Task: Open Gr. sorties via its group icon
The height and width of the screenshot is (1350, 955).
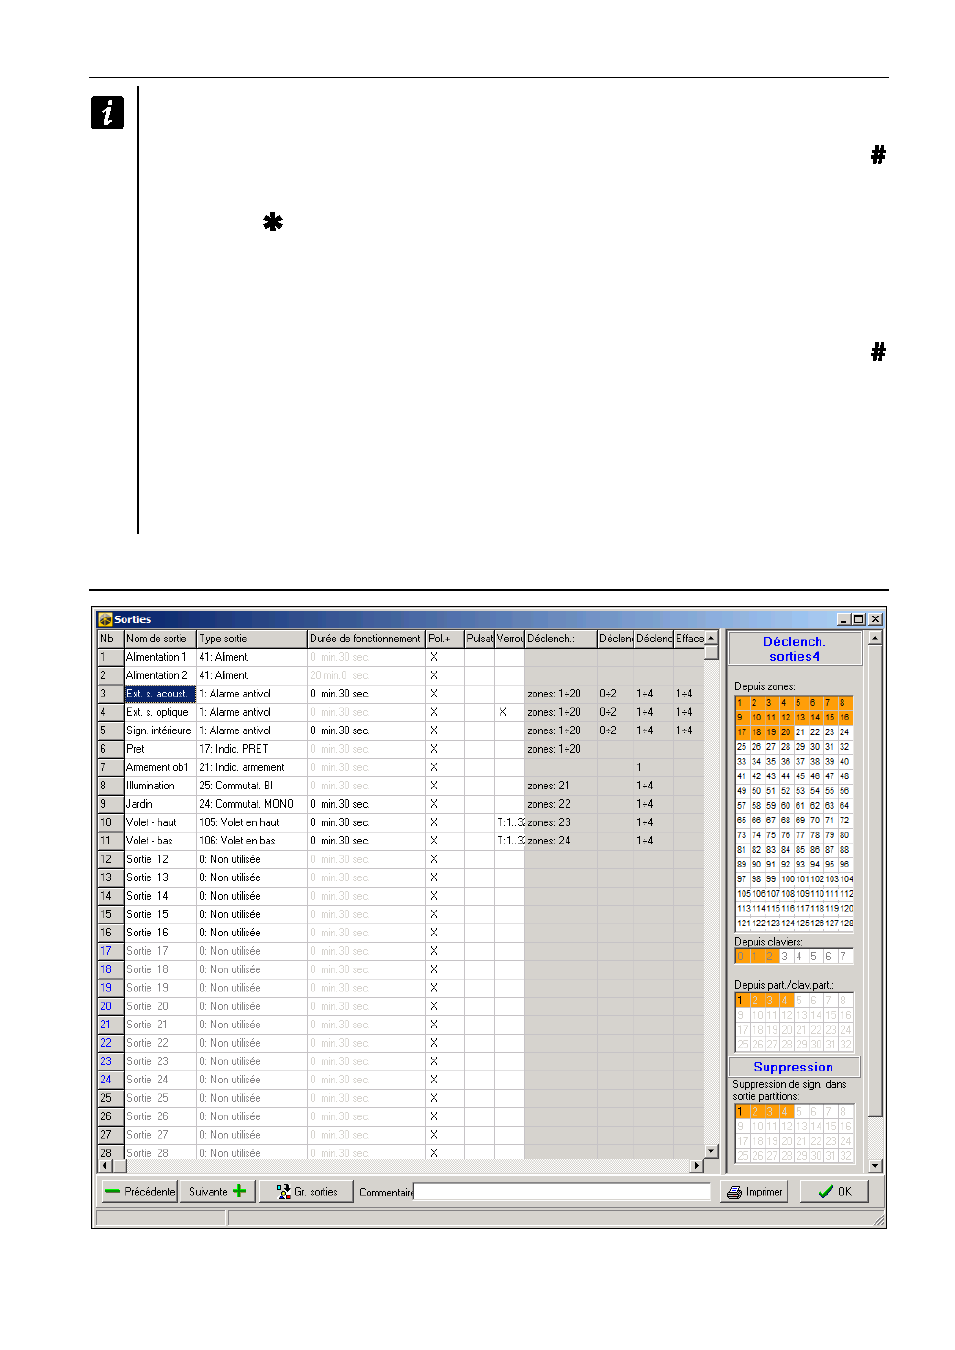Action: coord(283,1191)
